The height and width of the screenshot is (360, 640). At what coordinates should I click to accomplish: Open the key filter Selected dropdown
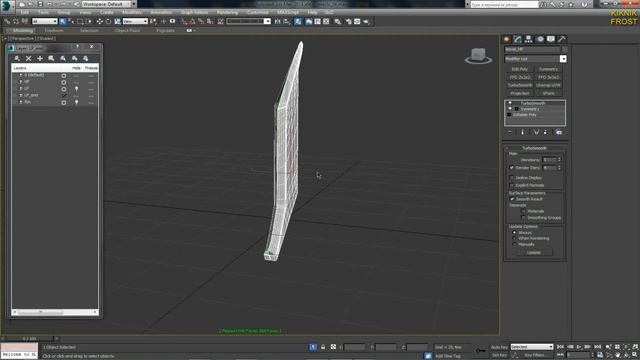click(x=532, y=347)
